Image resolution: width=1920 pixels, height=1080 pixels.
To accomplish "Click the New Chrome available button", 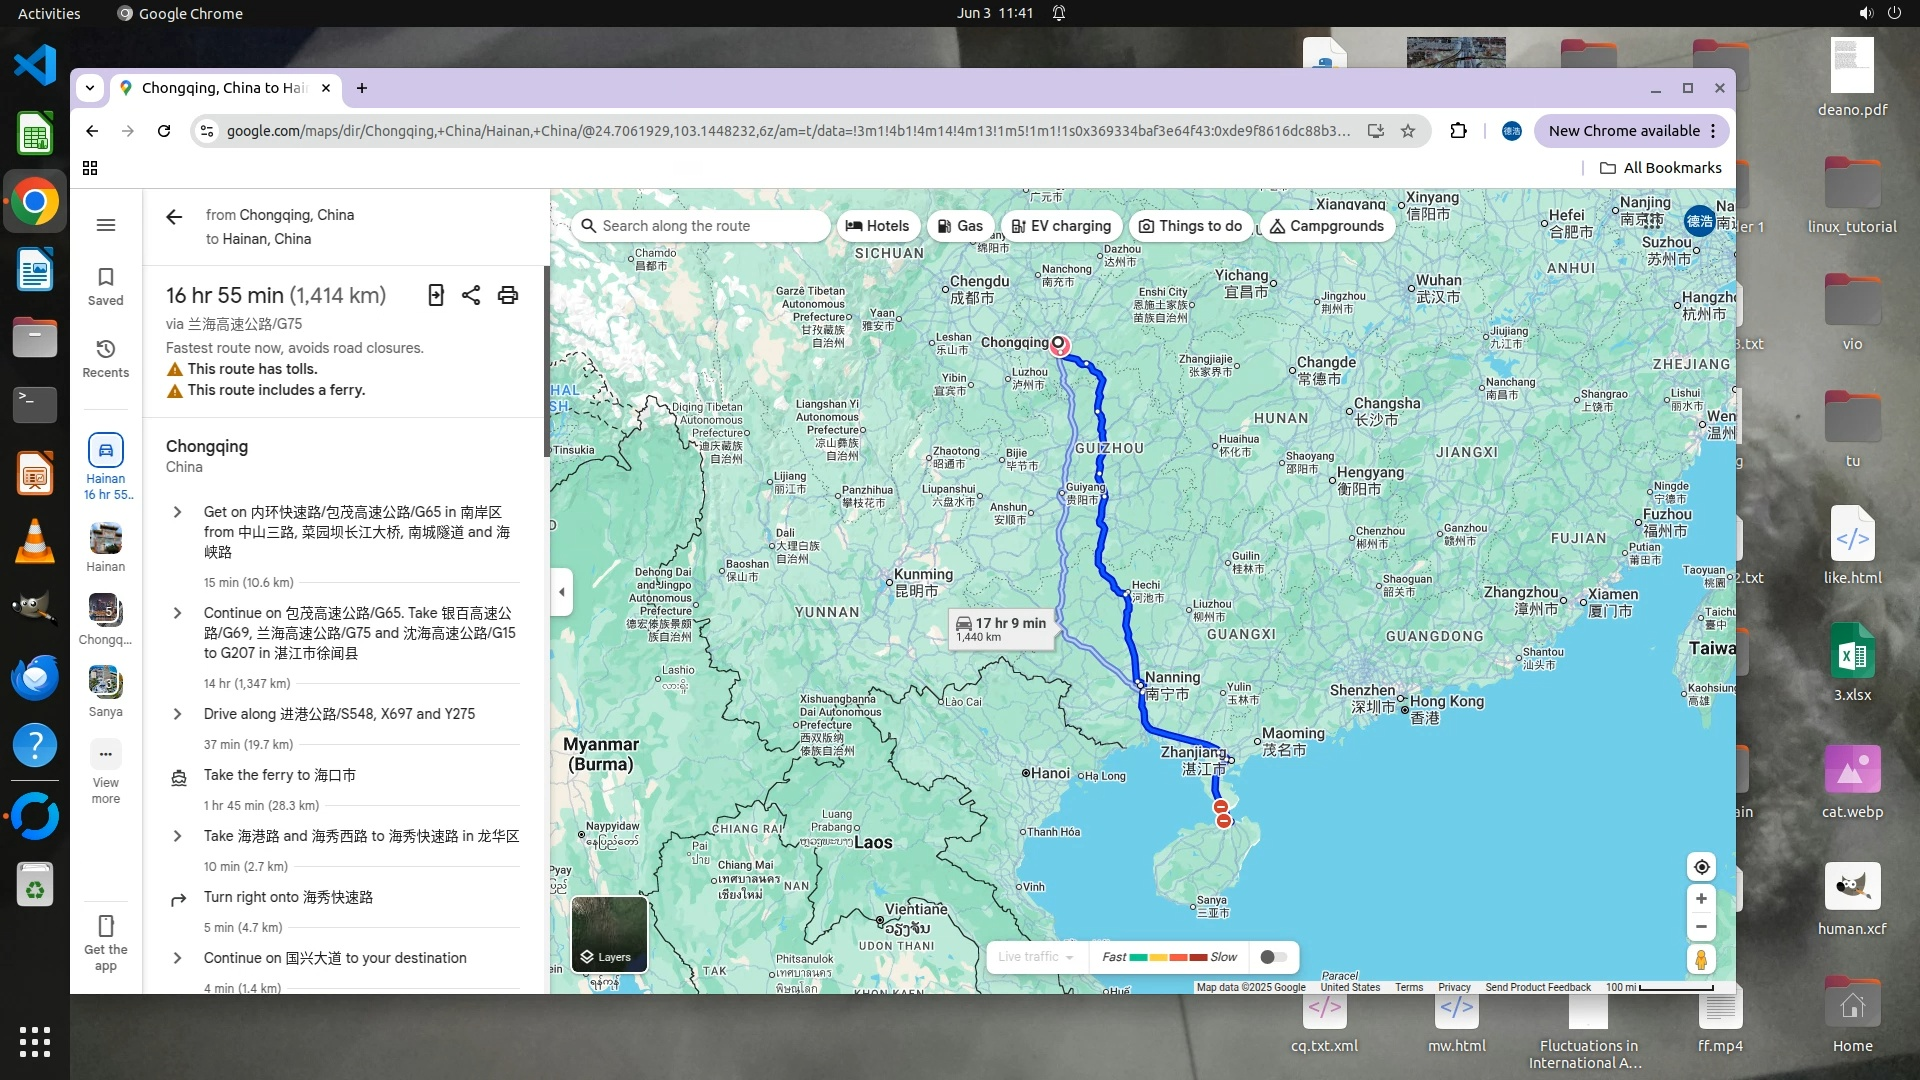I will (1623, 131).
